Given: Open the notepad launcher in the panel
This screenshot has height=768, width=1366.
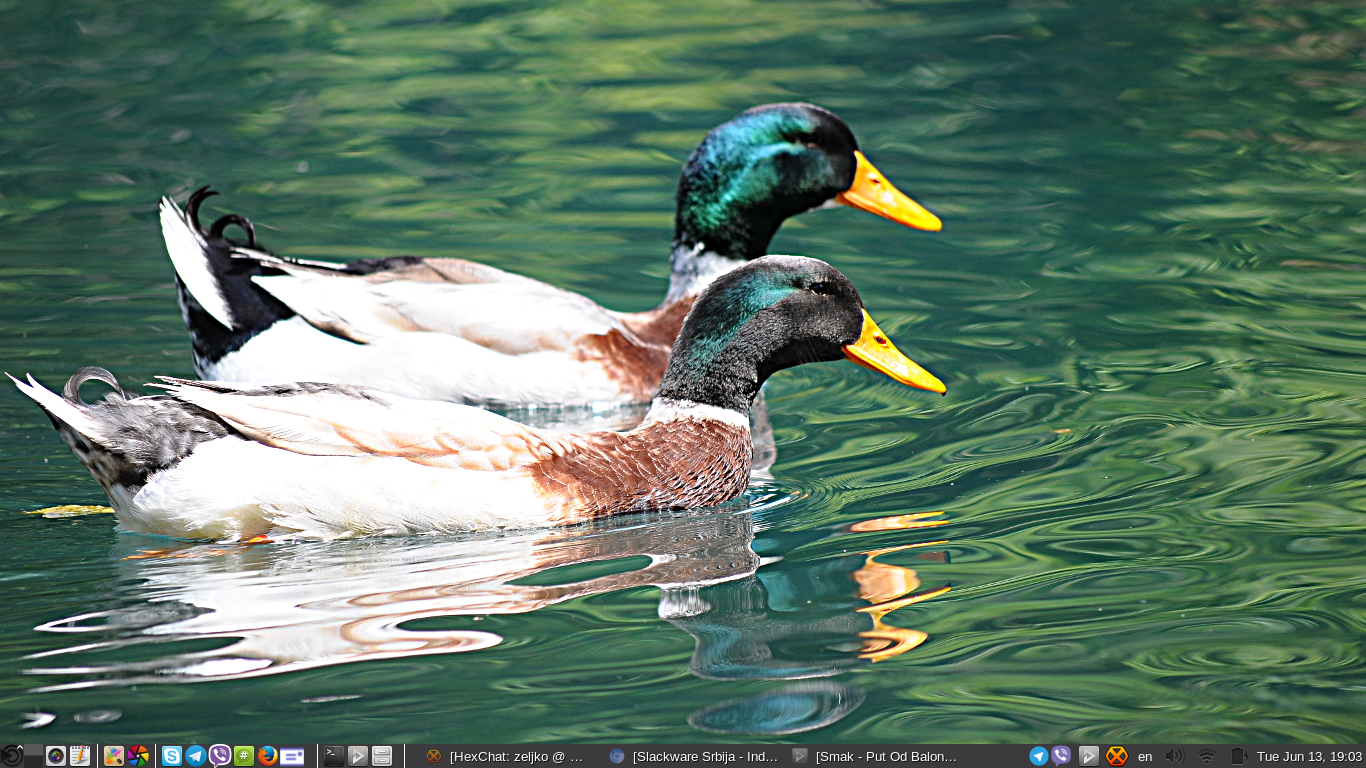Looking at the screenshot, I should tap(80, 756).
